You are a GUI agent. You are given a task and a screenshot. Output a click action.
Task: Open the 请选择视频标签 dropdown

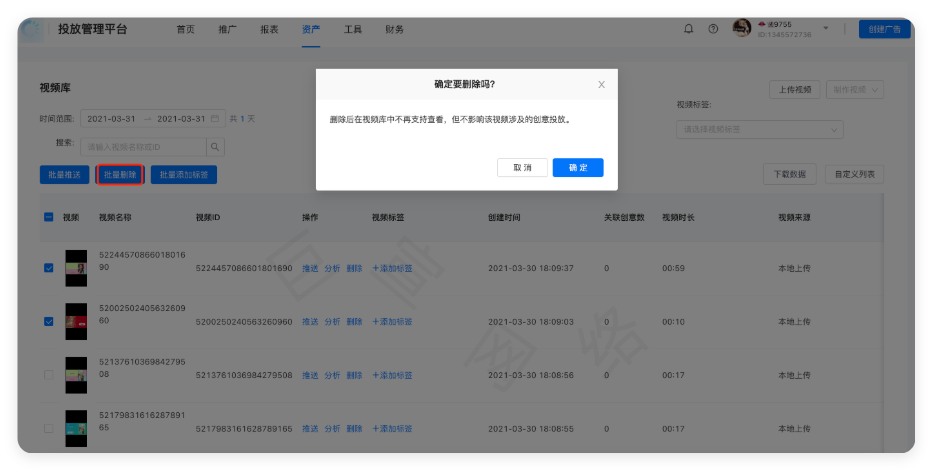(760, 130)
